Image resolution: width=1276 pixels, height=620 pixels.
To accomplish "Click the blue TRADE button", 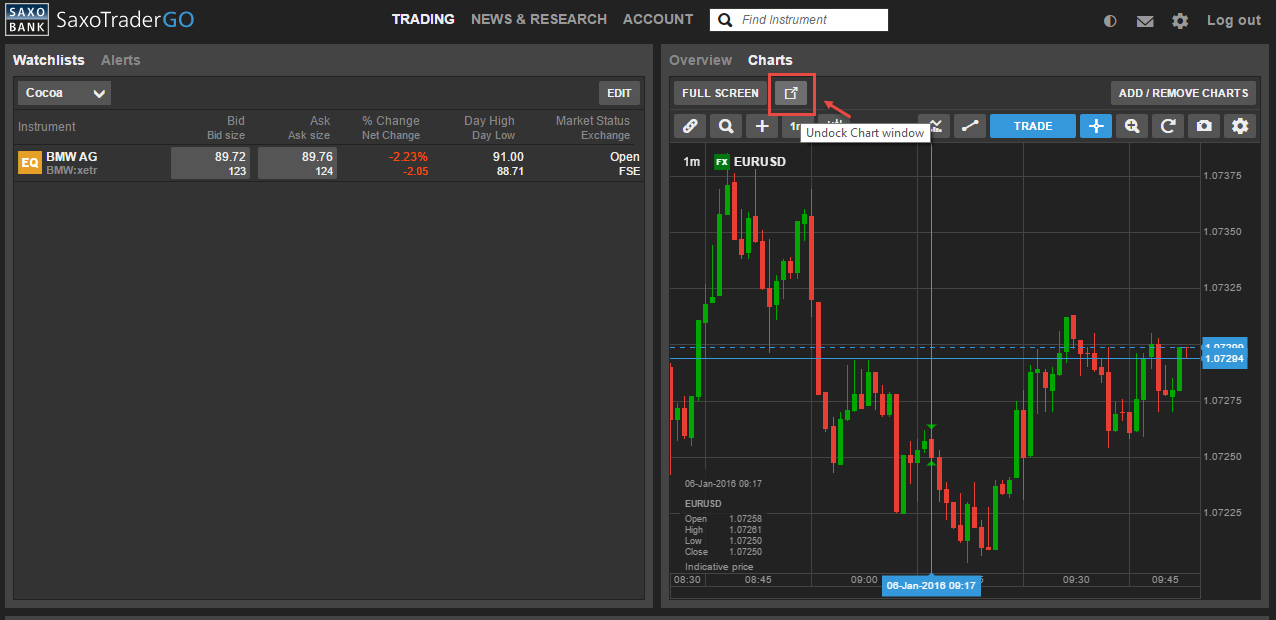I will (x=1033, y=126).
